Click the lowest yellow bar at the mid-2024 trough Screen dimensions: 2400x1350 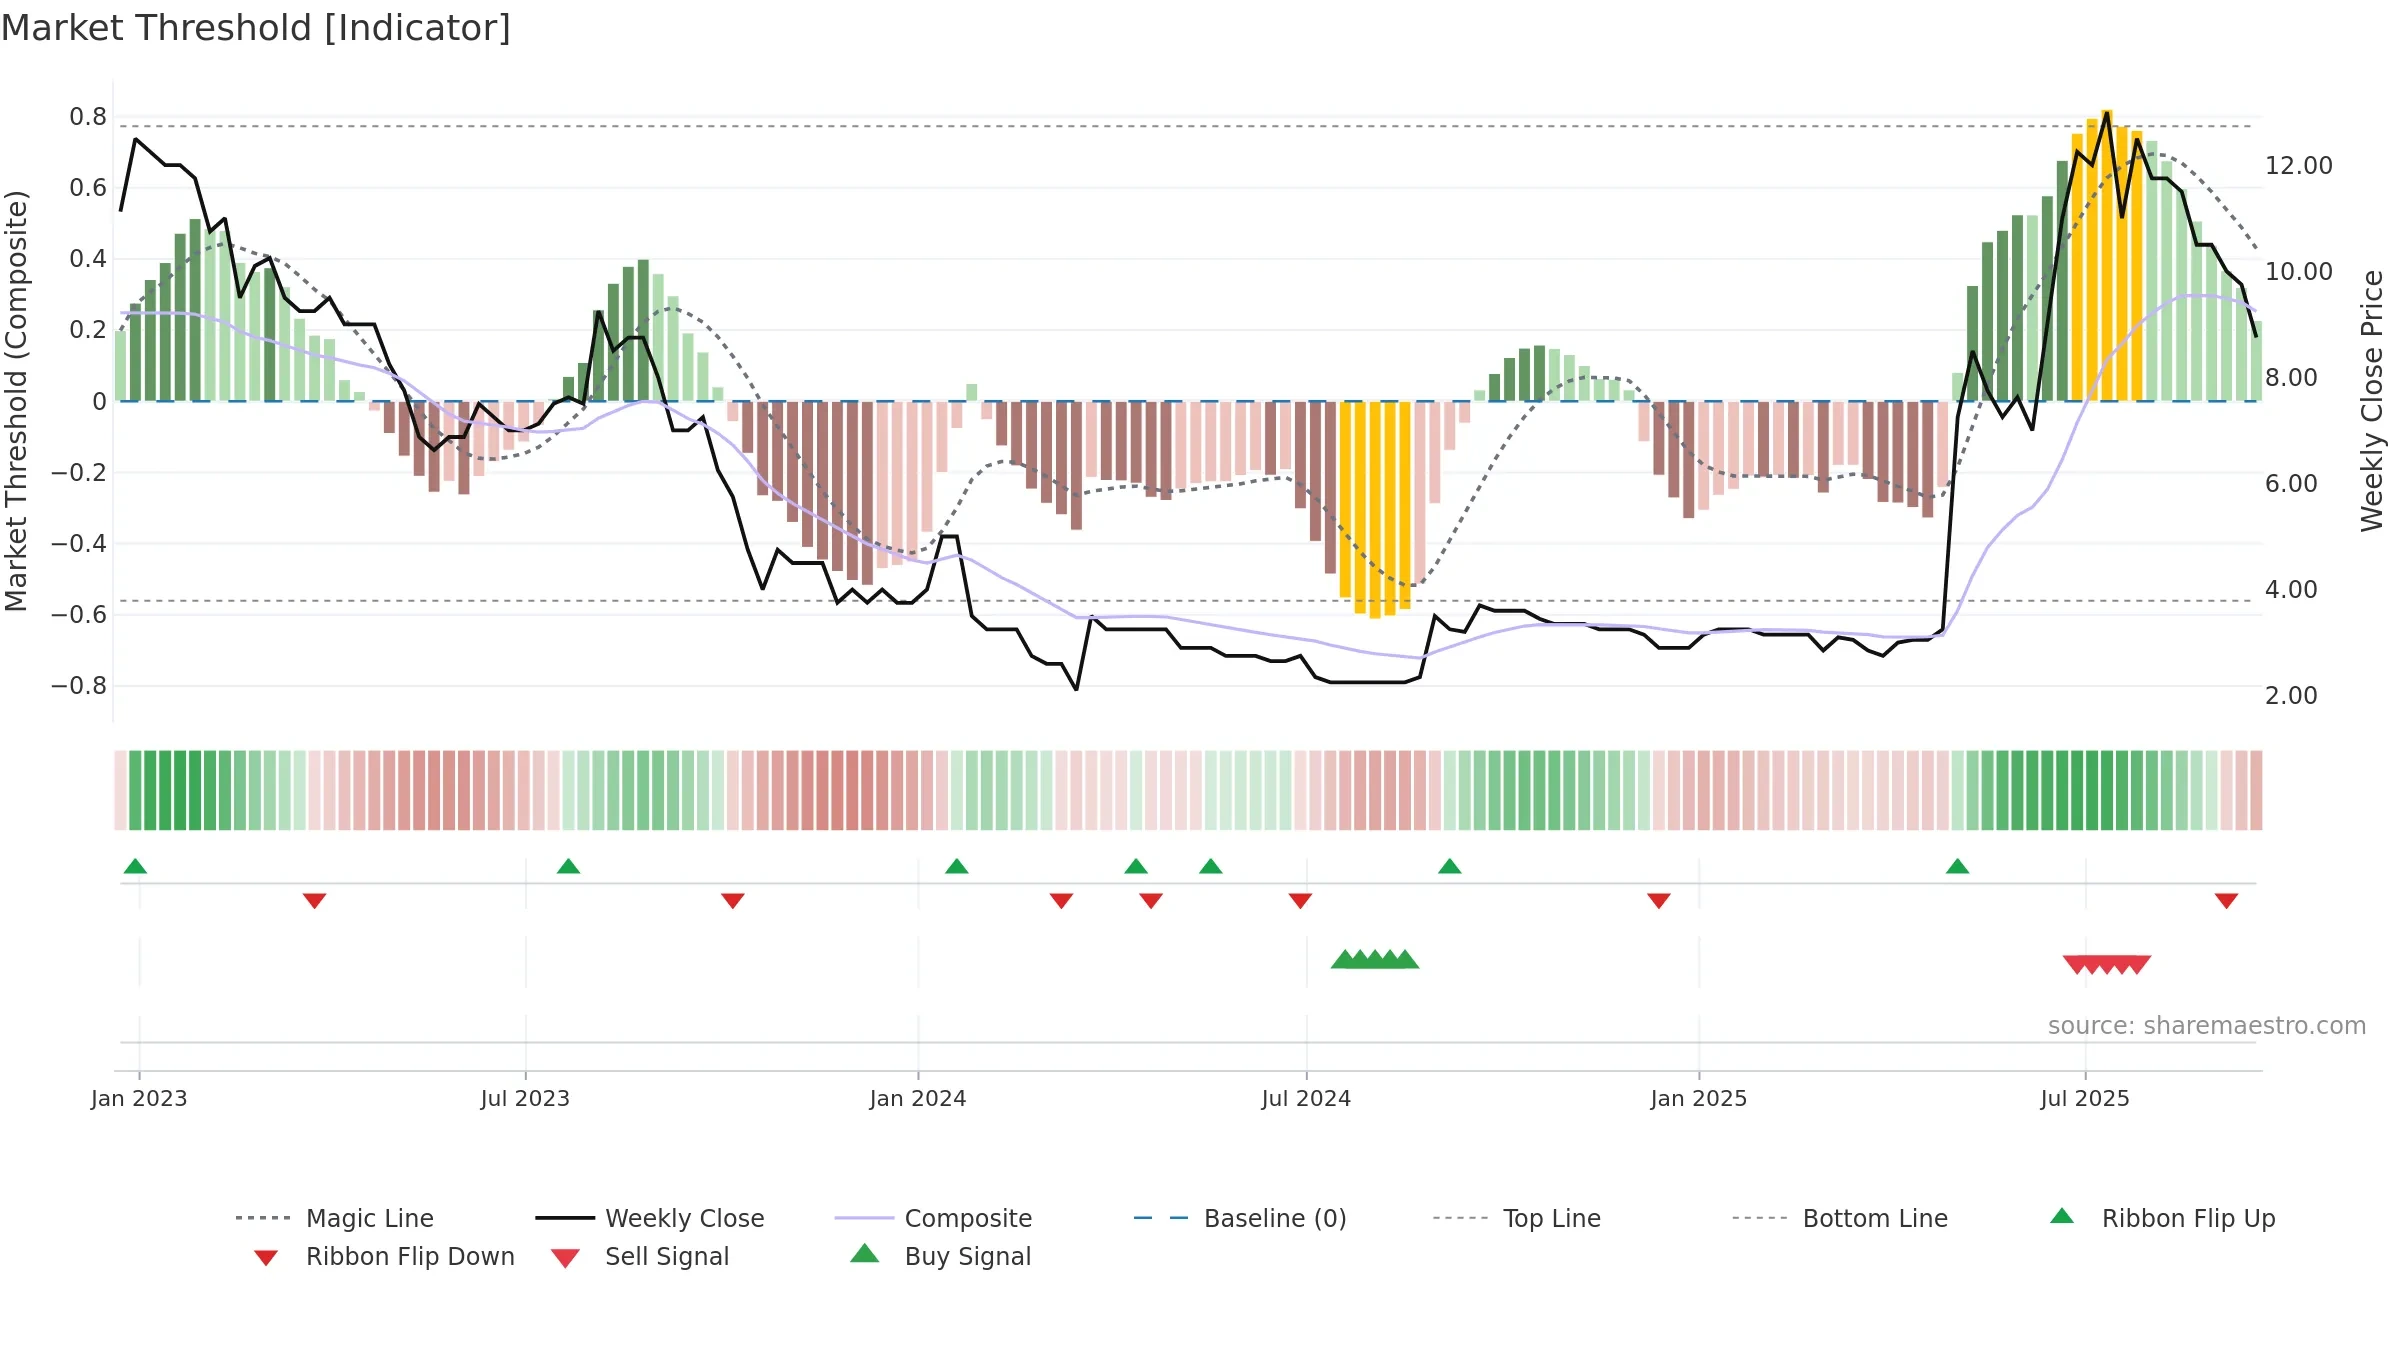[1375, 510]
